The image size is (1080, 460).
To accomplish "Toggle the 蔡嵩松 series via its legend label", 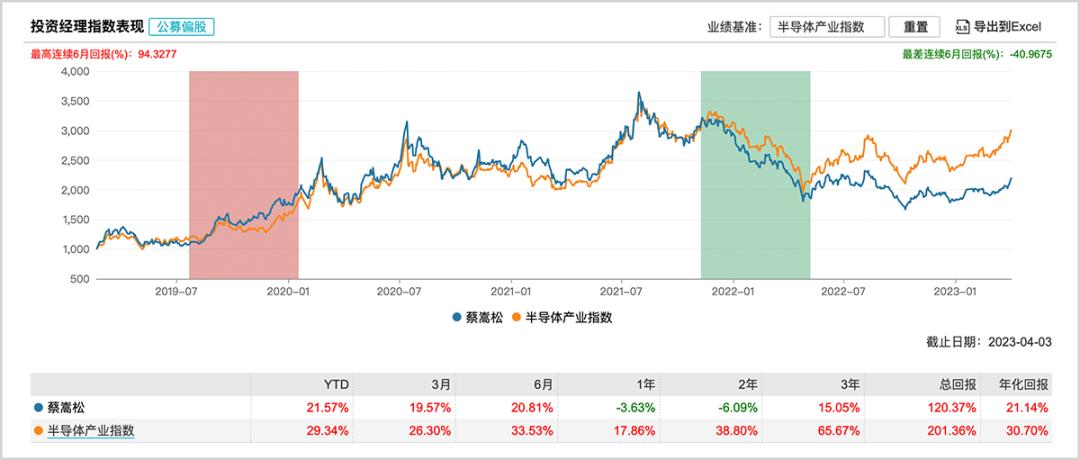I will pyautogui.click(x=484, y=317).
